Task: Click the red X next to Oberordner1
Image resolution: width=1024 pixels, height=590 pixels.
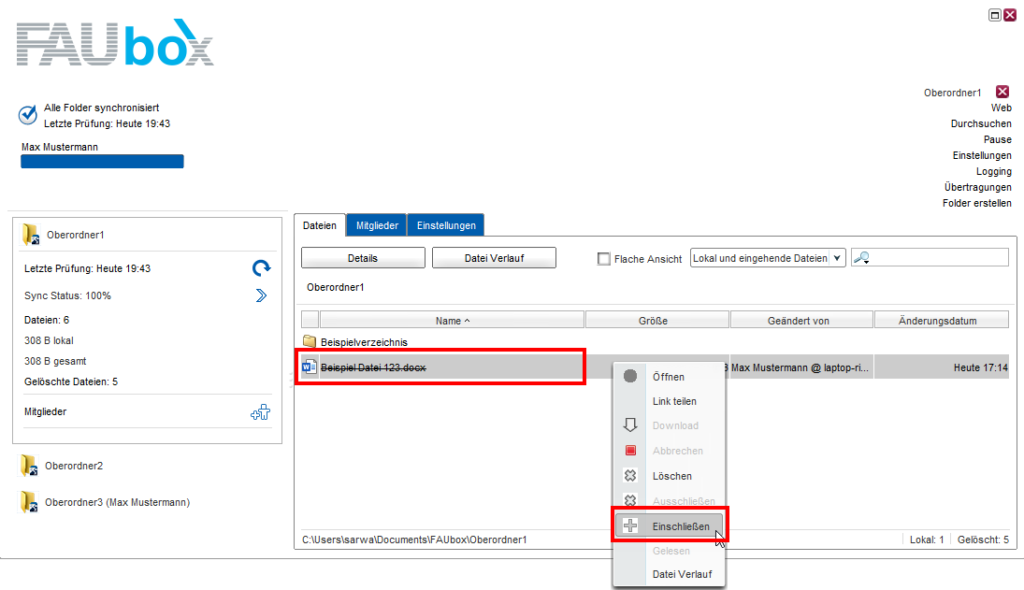Action: [1003, 92]
